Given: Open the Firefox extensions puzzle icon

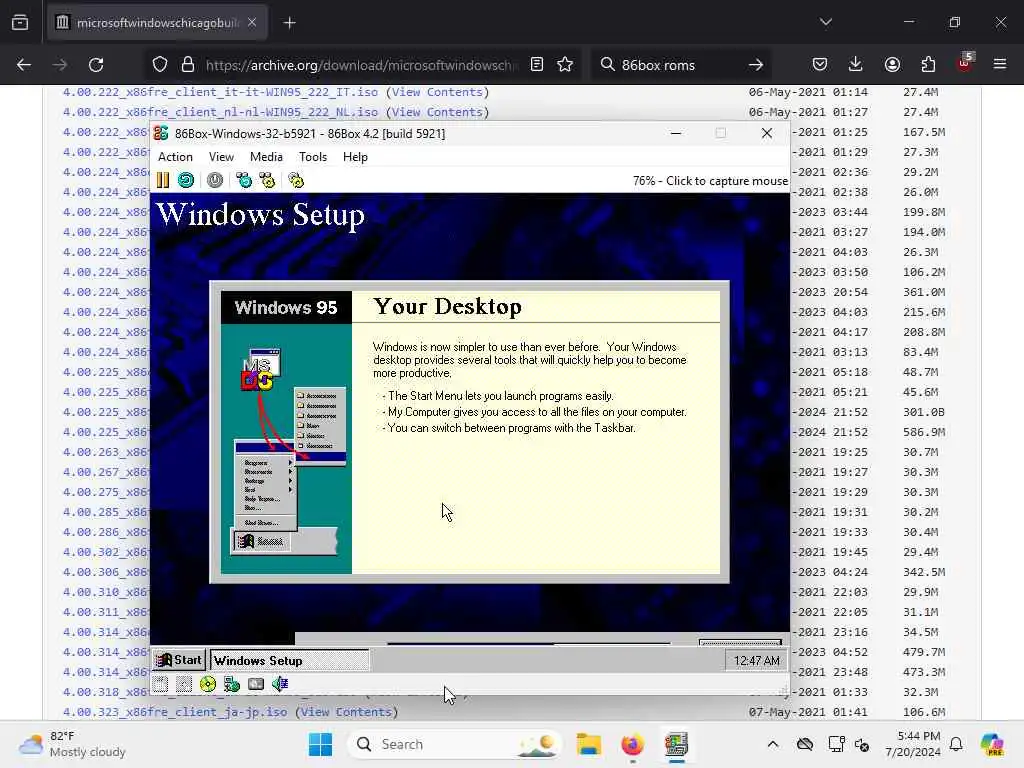Looking at the screenshot, I should click(928, 64).
